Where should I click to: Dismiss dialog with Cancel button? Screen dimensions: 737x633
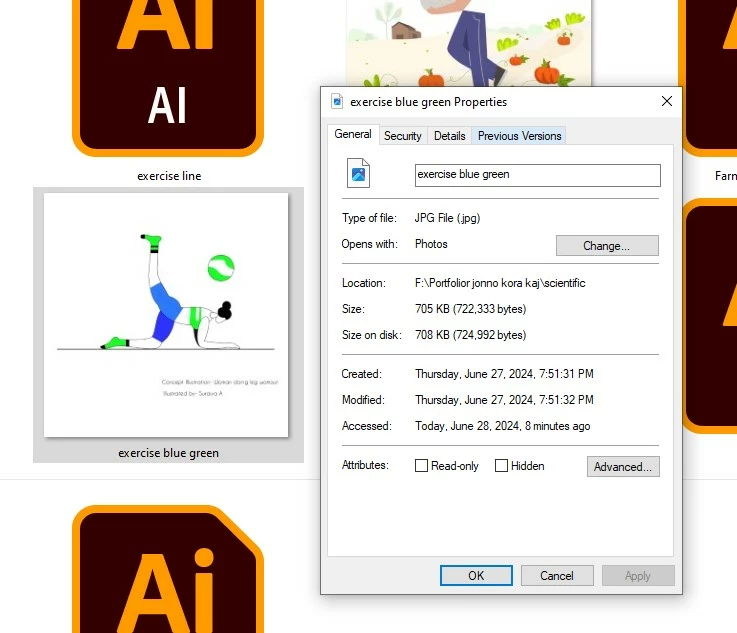557,576
